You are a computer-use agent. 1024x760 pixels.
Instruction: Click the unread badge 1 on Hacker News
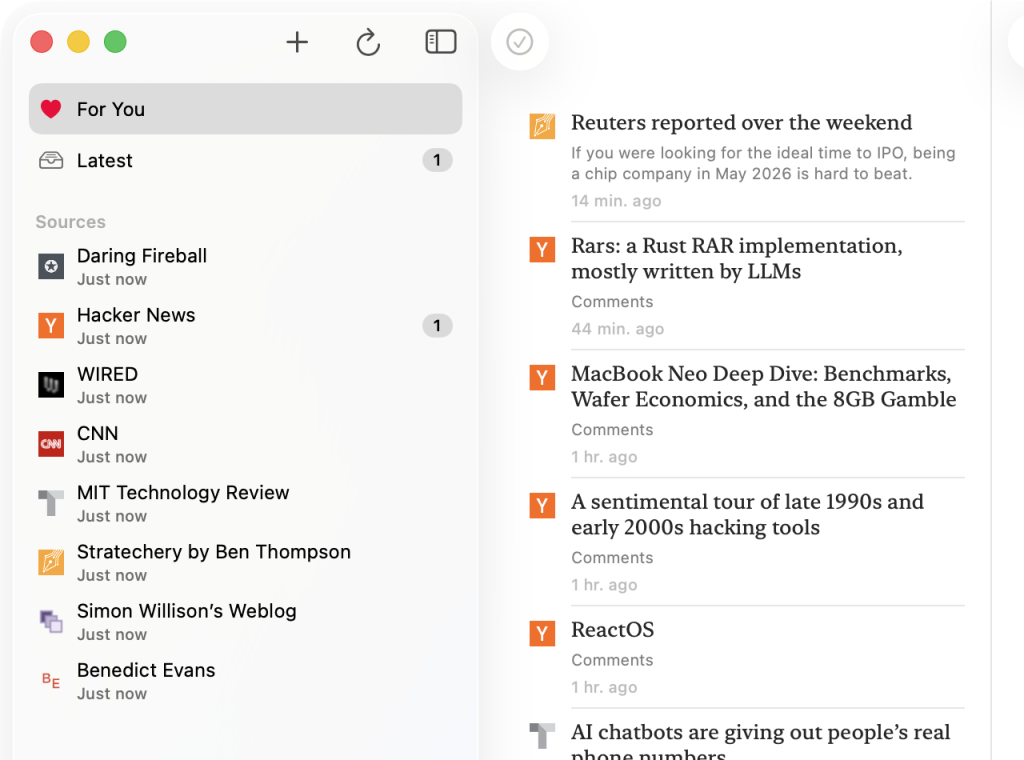[437, 326]
